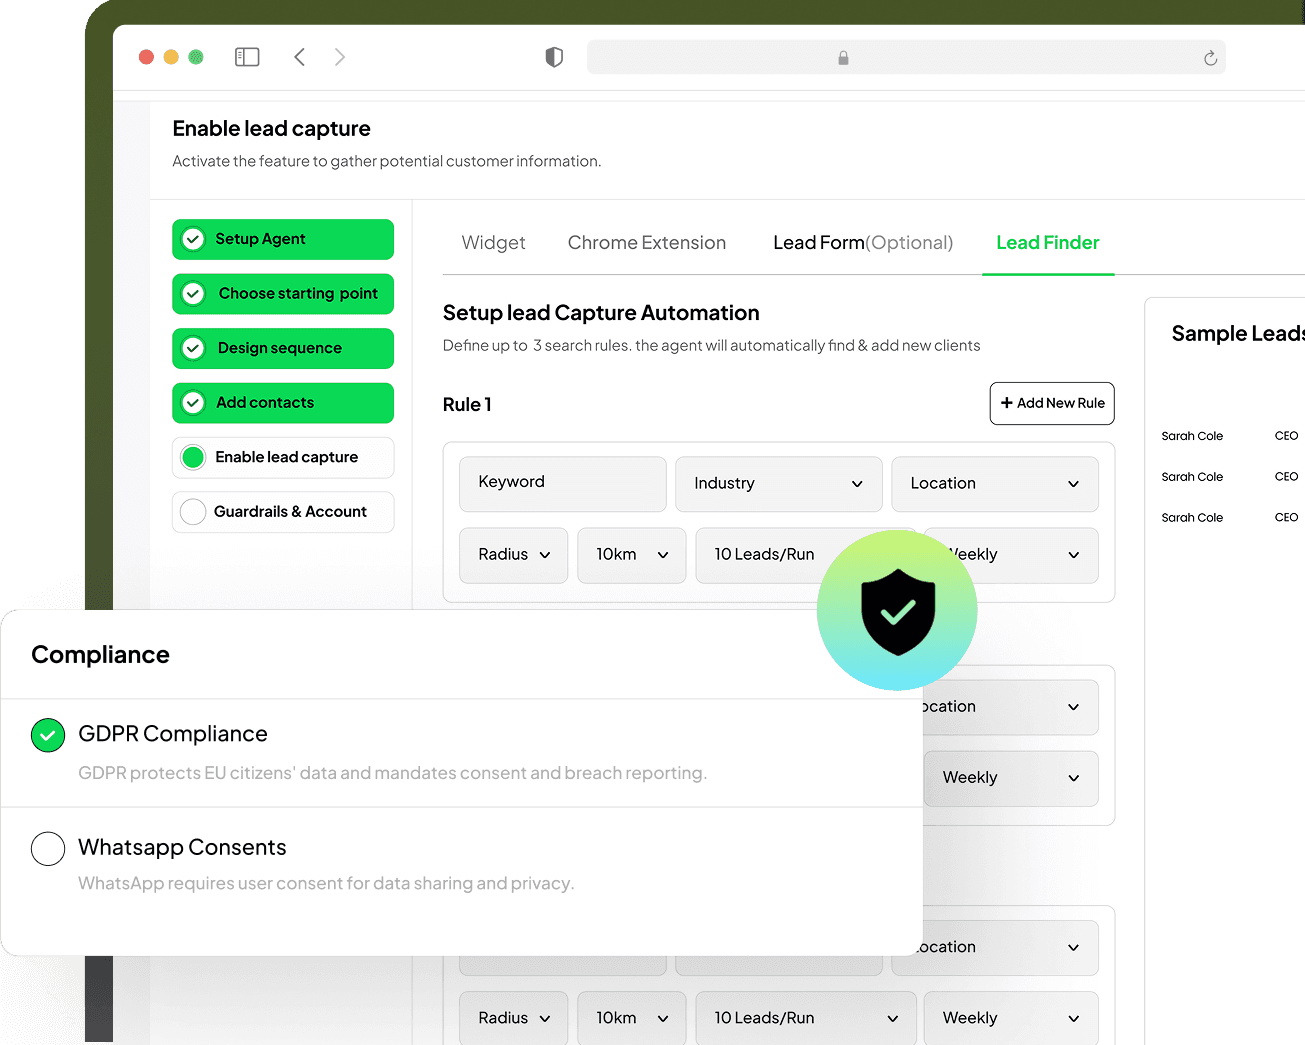Expand the Radius dropdown in Rule 1
Viewport: 1305px width, 1045px height.
pyautogui.click(x=514, y=555)
